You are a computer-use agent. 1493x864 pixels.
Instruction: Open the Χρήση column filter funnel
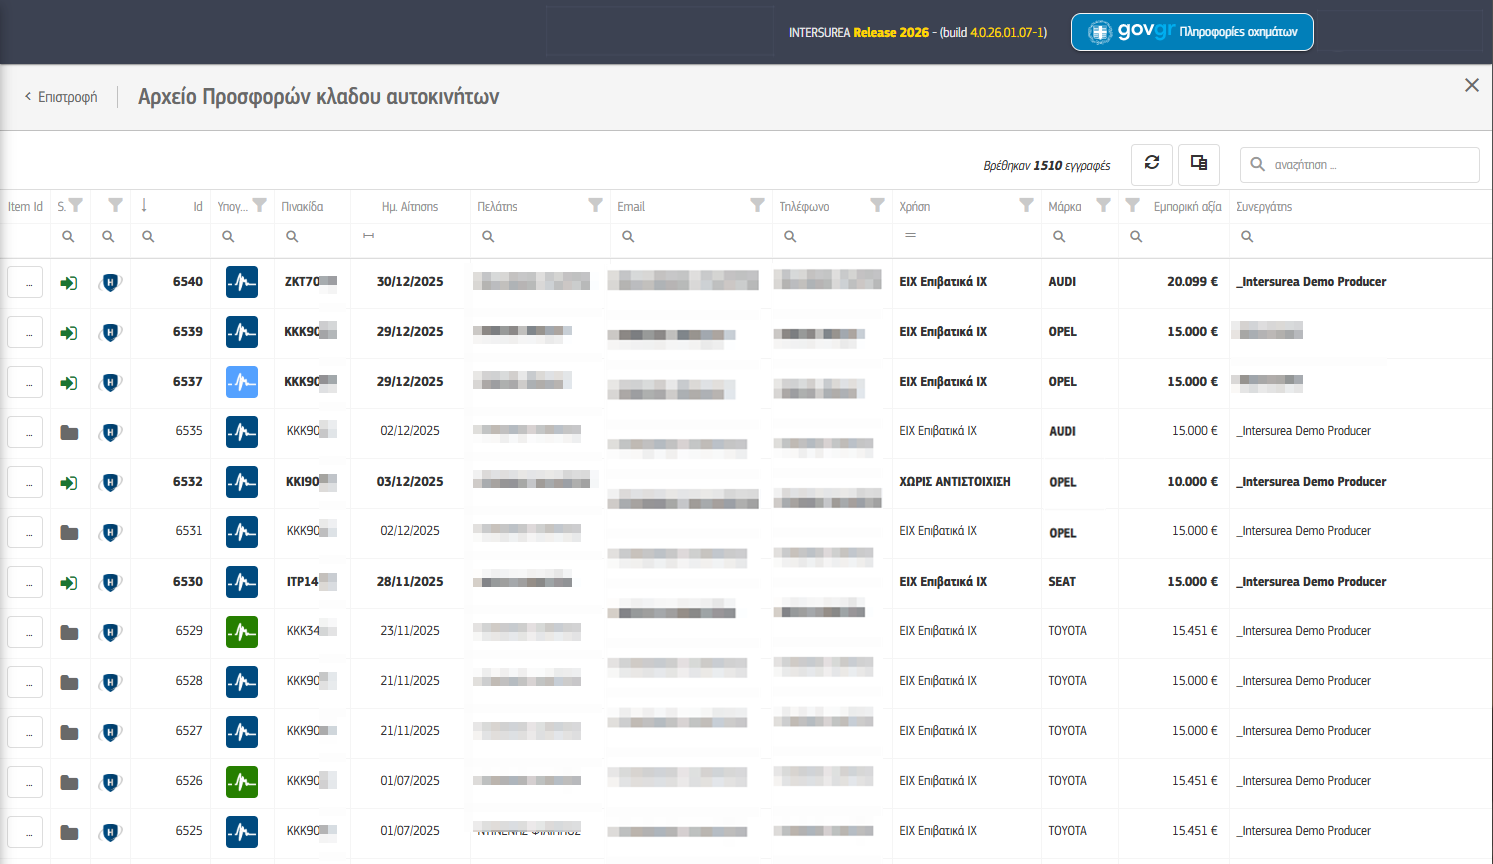click(1026, 205)
